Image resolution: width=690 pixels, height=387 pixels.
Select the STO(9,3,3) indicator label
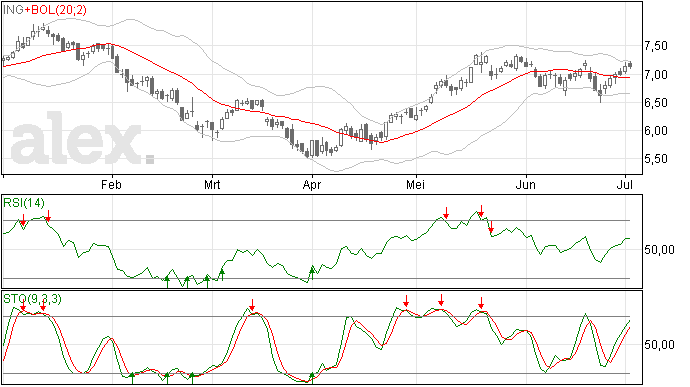click(x=33, y=299)
